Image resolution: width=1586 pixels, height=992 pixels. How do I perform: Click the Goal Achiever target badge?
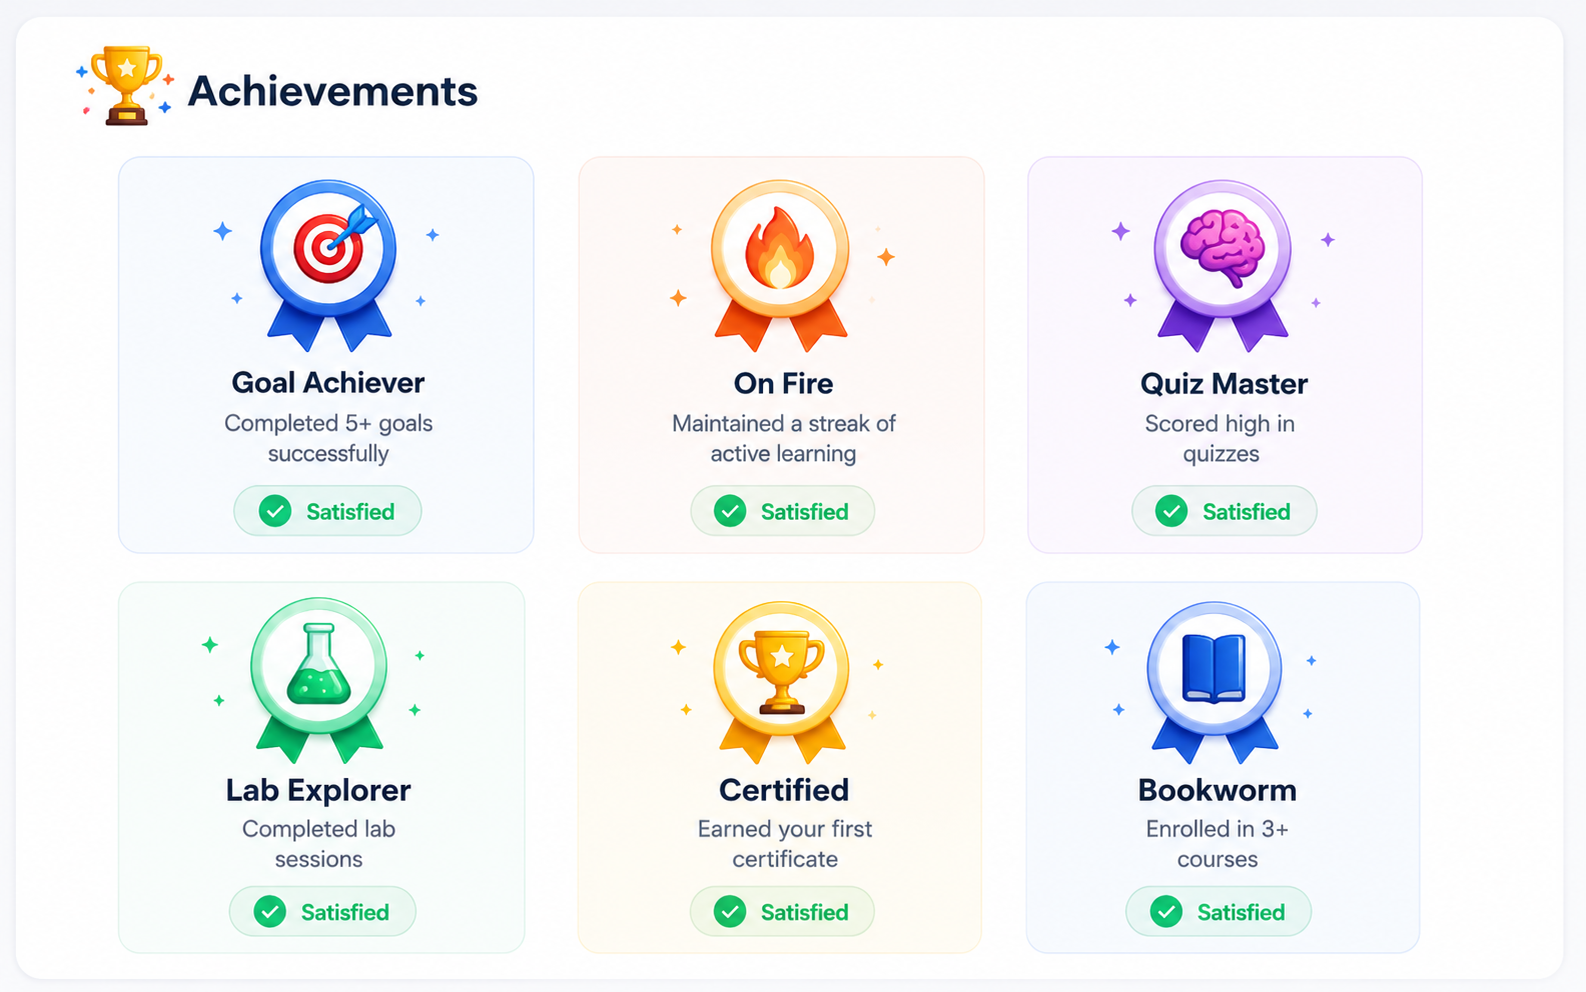(x=328, y=265)
